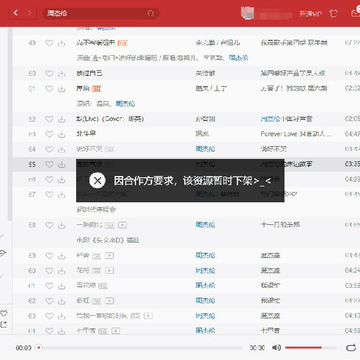The image size is (360, 360).
Task: Like song number 54 with heart
Action: (49, 149)
